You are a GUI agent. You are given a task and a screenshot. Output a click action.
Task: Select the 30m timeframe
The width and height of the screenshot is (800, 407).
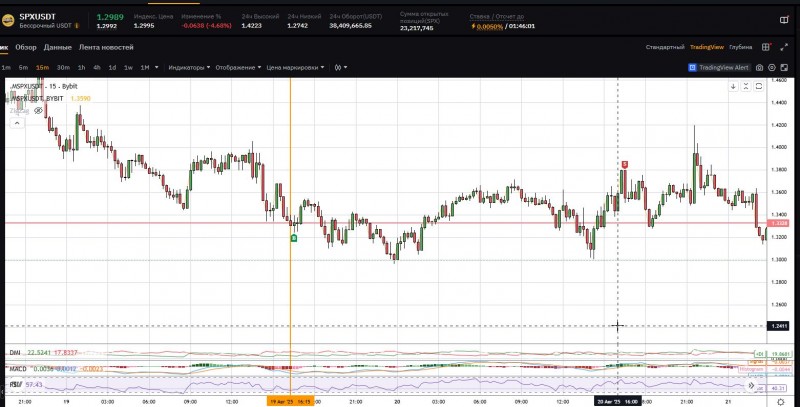click(63, 67)
